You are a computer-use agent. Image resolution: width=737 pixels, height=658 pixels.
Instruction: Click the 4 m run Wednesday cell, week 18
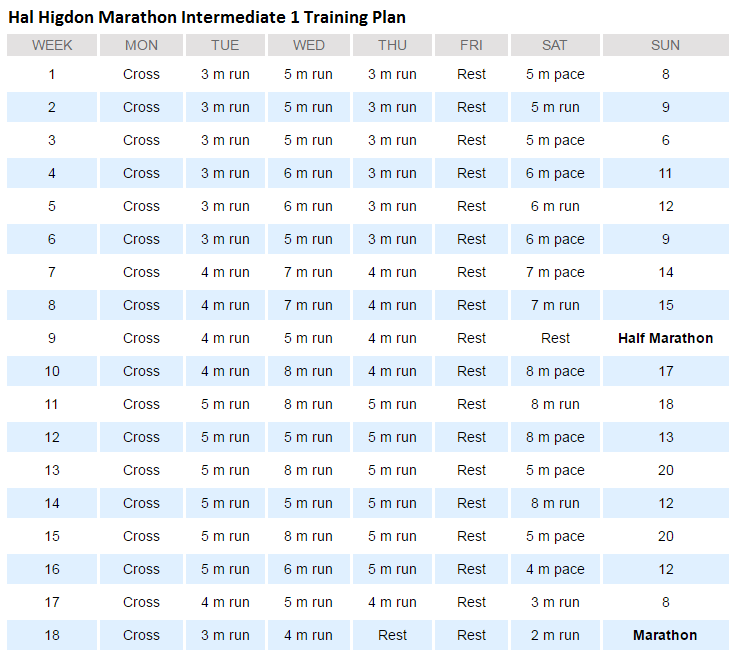[x=308, y=635]
